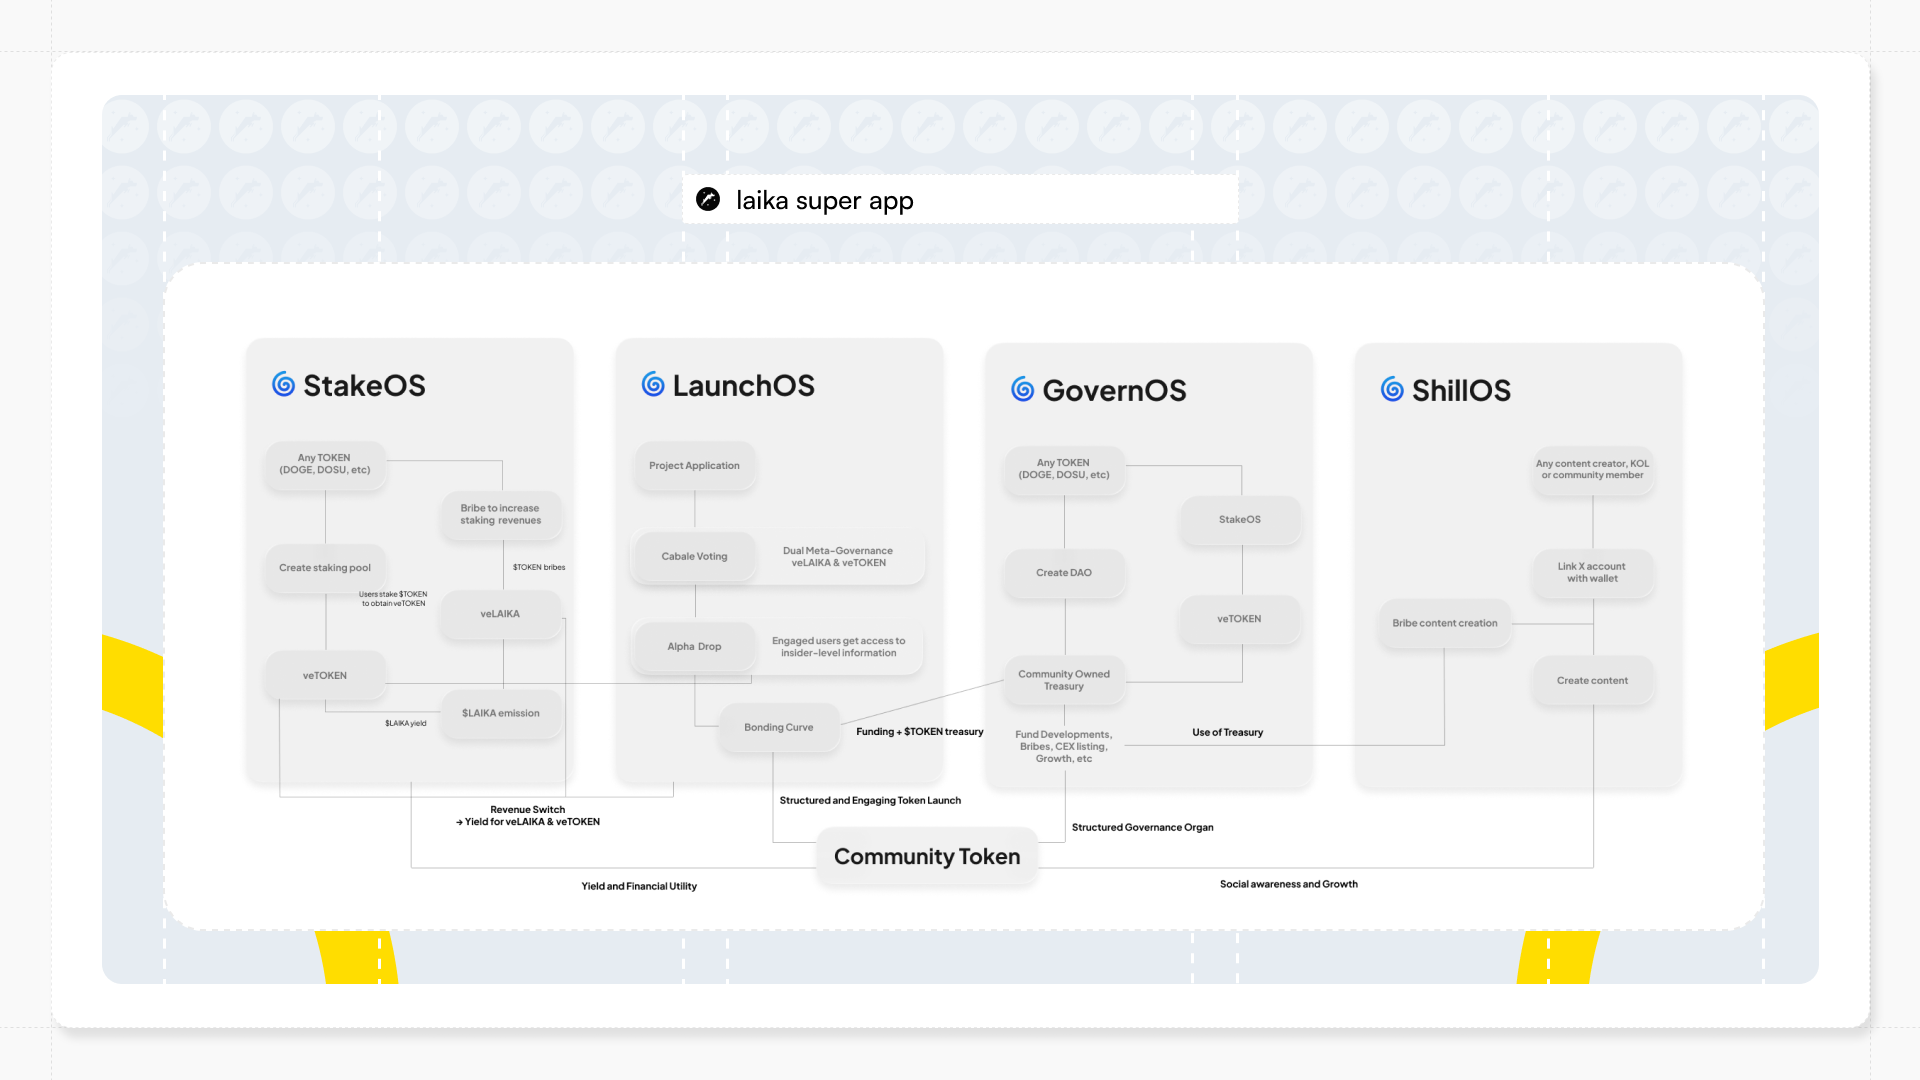
Task: Select the Create DAO node
Action: click(x=1064, y=573)
